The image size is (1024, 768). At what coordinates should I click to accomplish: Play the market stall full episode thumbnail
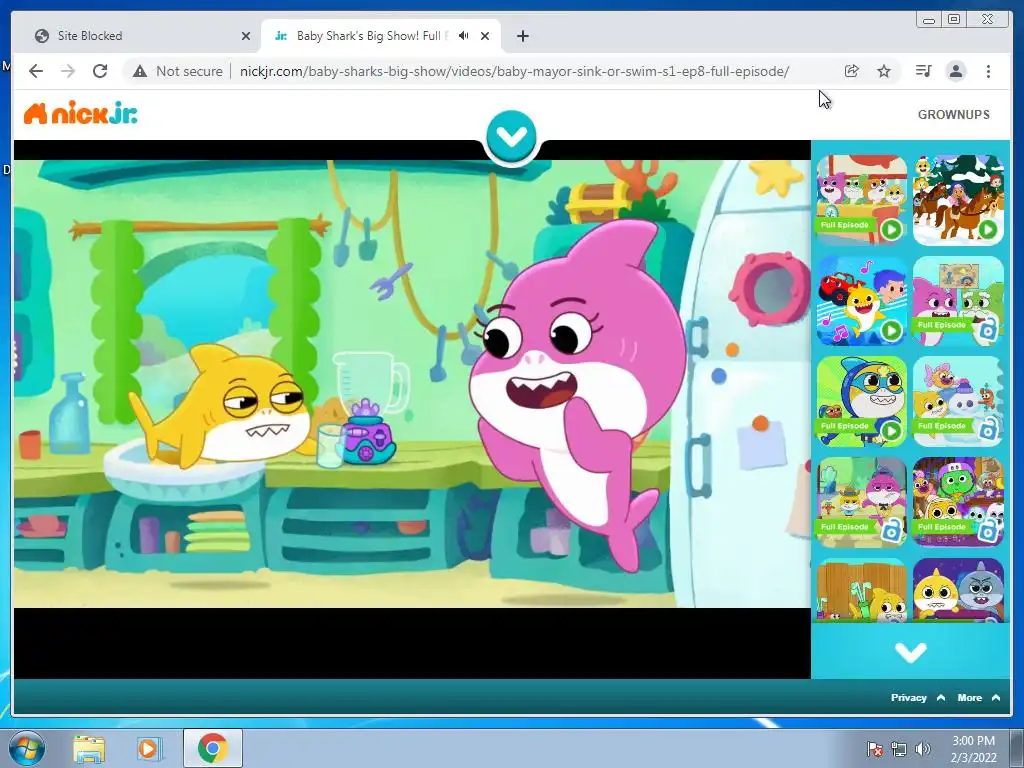pyautogui.click(x=861, y=199)
